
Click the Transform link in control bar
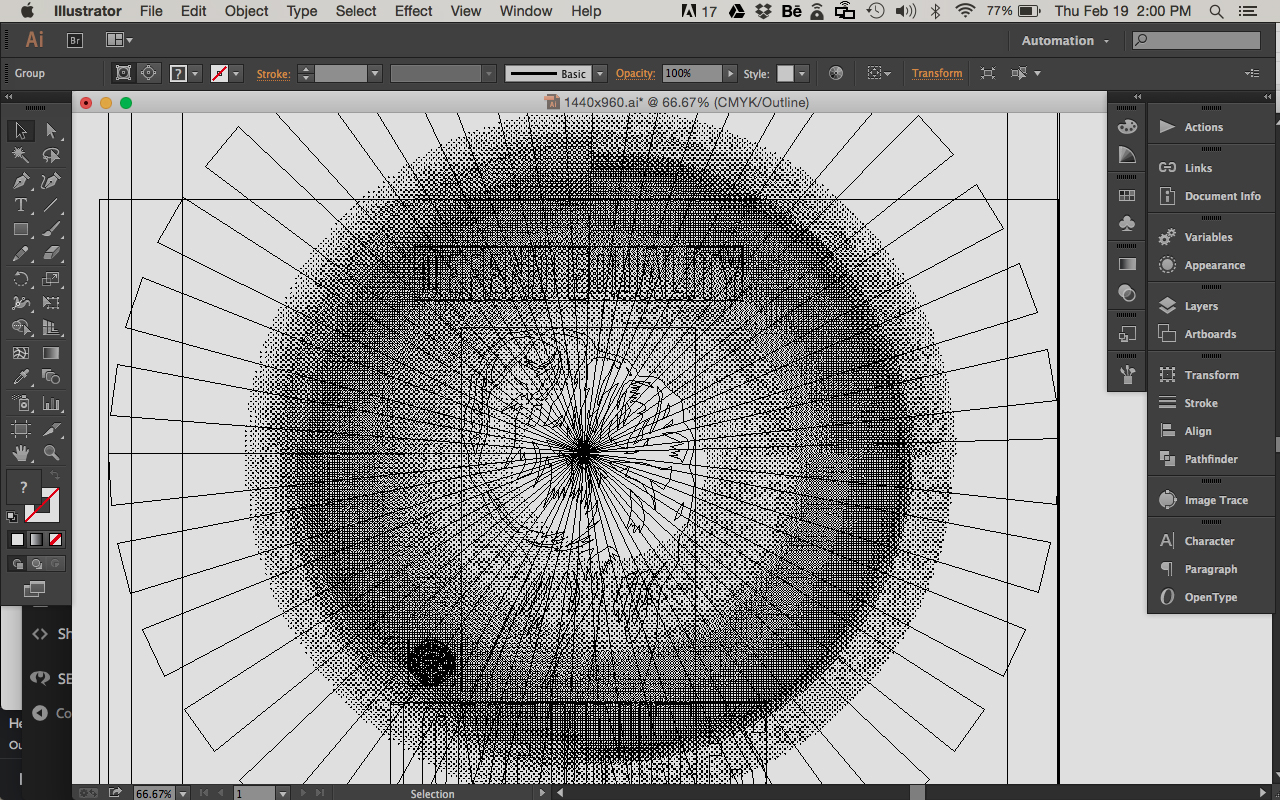click(x=937, y=73)
